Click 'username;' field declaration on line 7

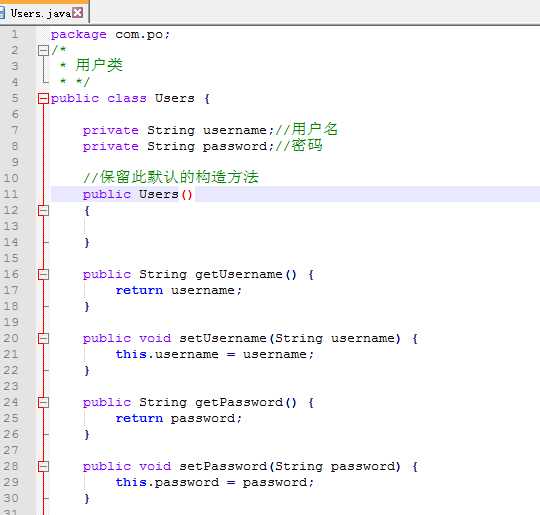click(238, 131)
